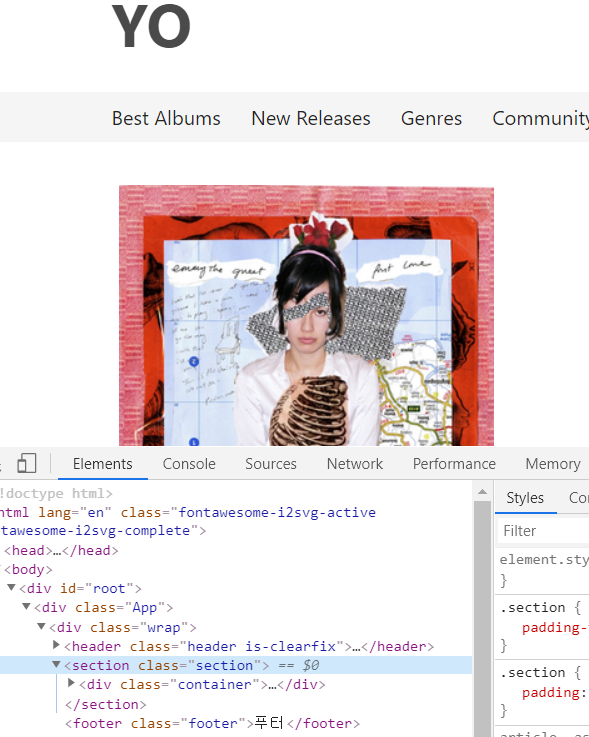Image resolution: width=589 pixels, height=737 pixels.
Task: Select the closing /section tag row
Action: (x=106, y=705)
